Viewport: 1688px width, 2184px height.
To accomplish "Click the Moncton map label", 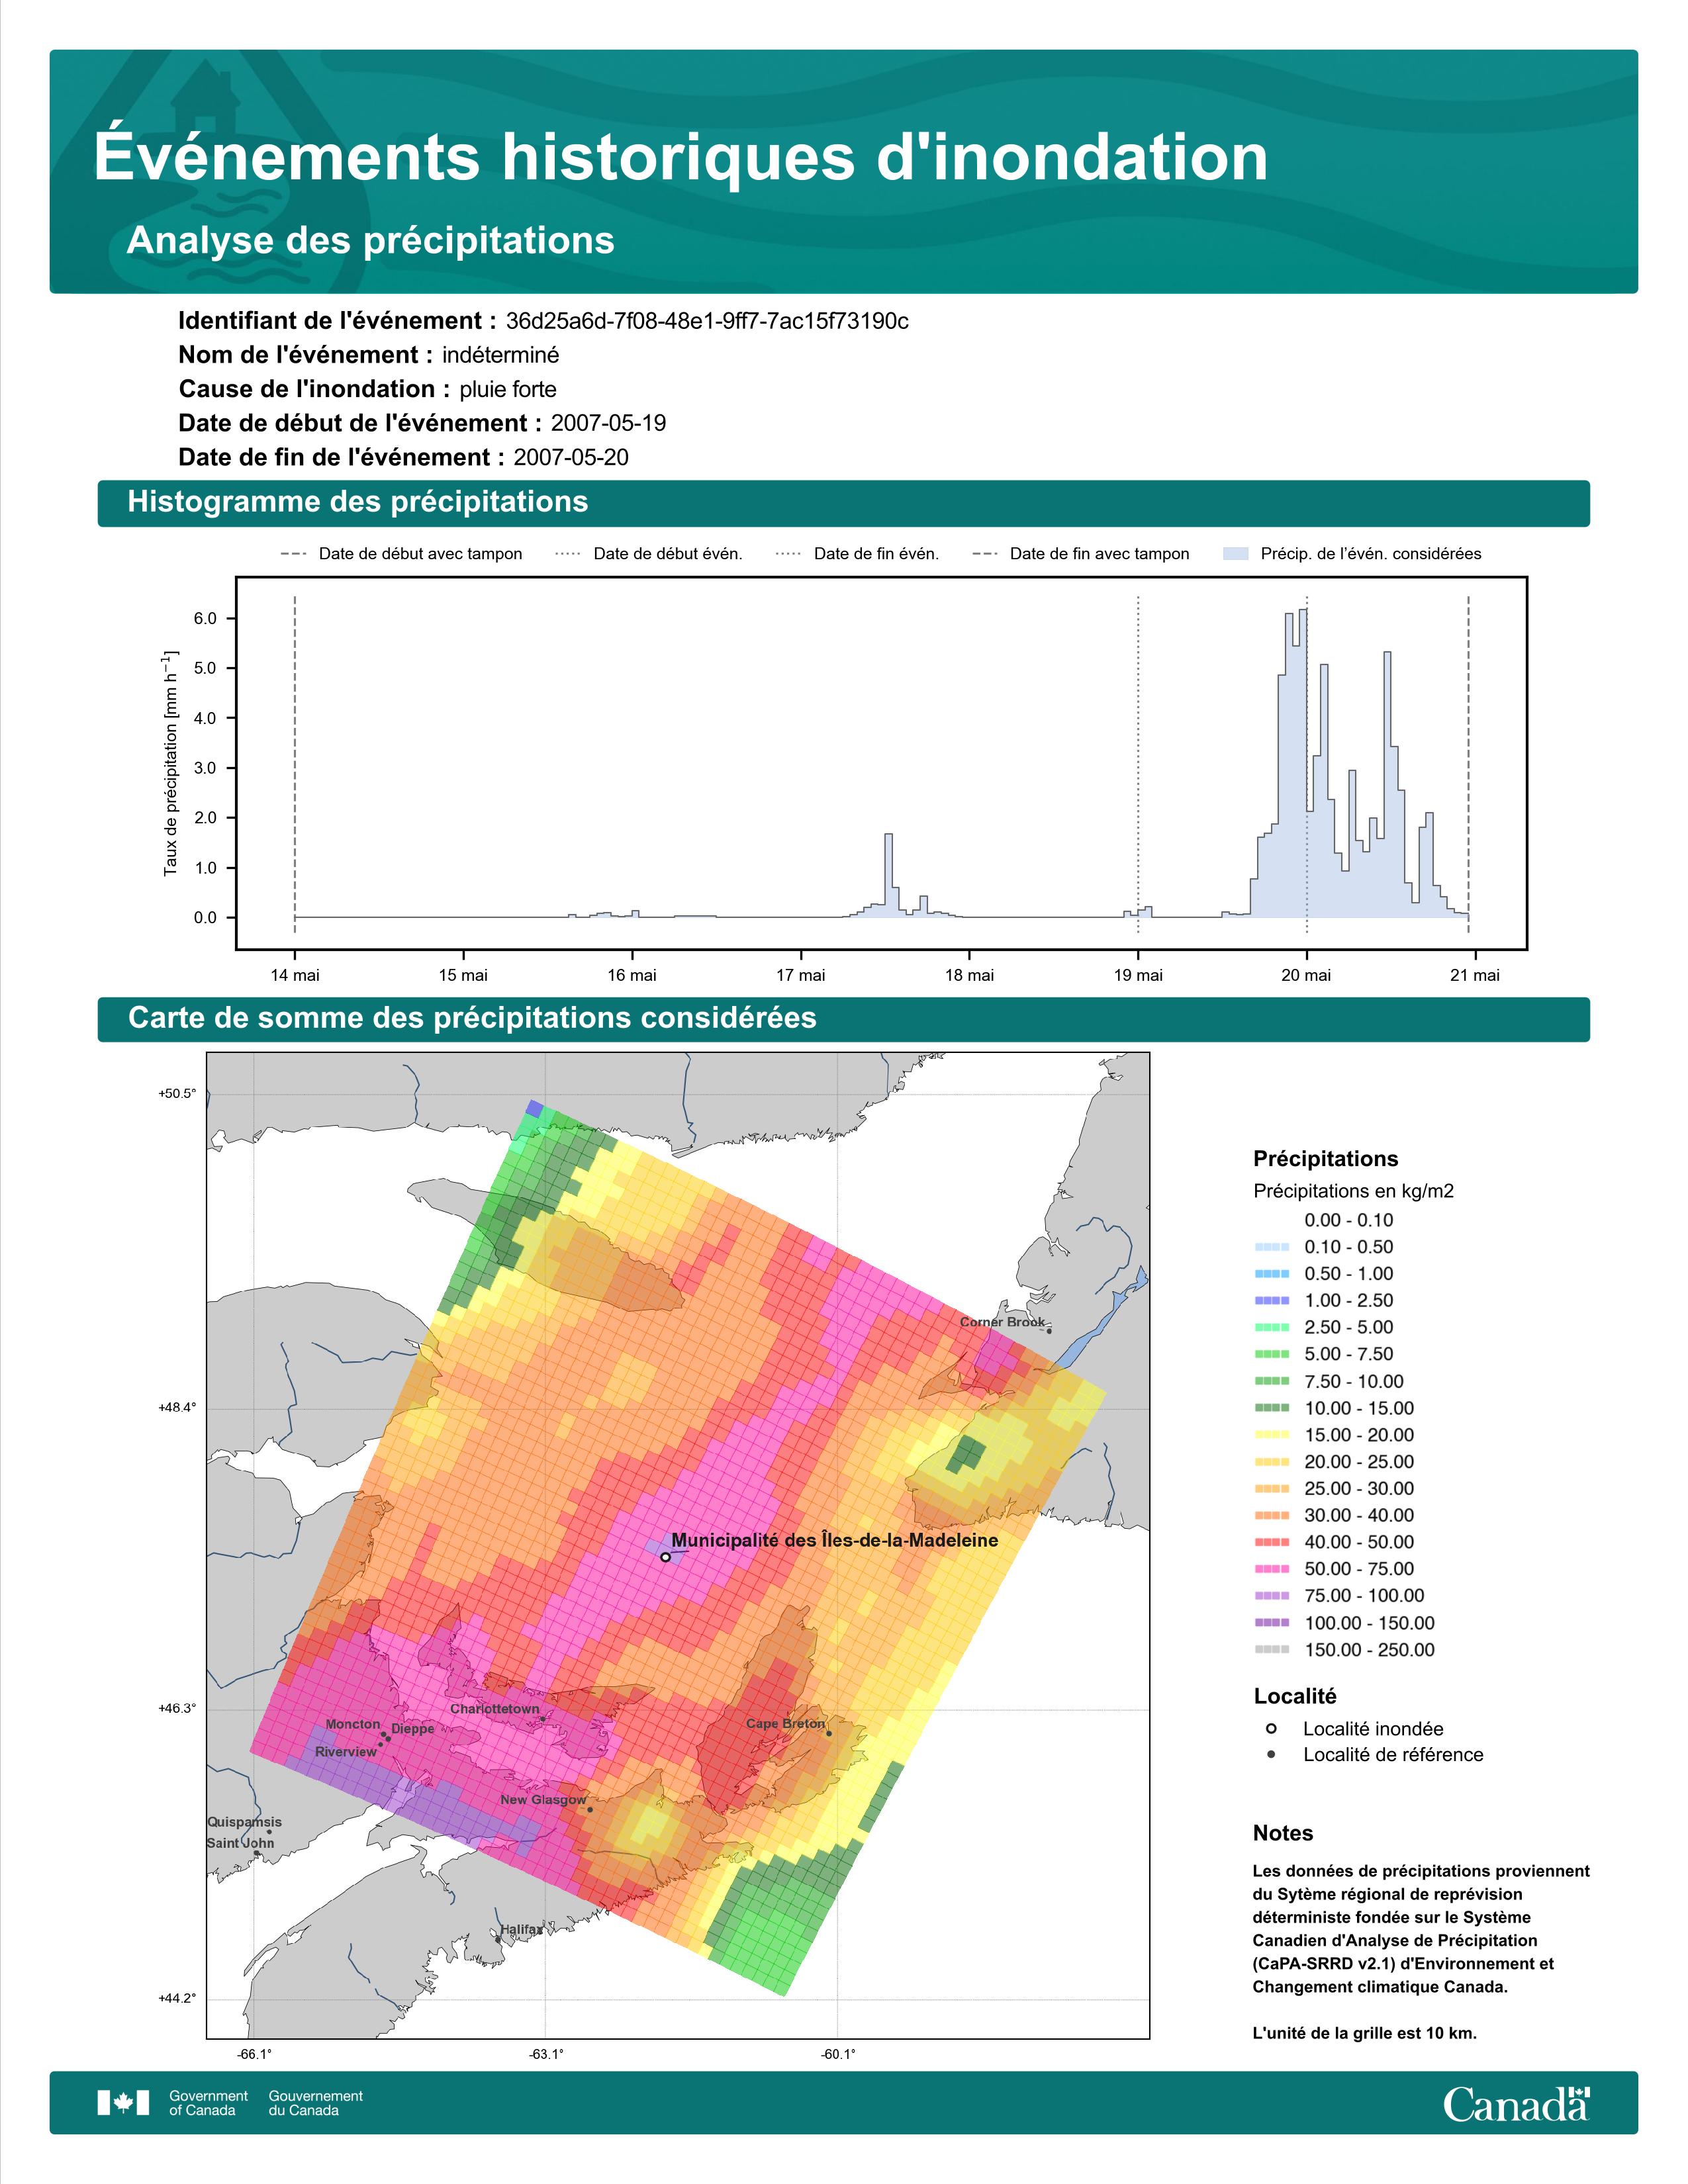I will [x=353, y=1724].
